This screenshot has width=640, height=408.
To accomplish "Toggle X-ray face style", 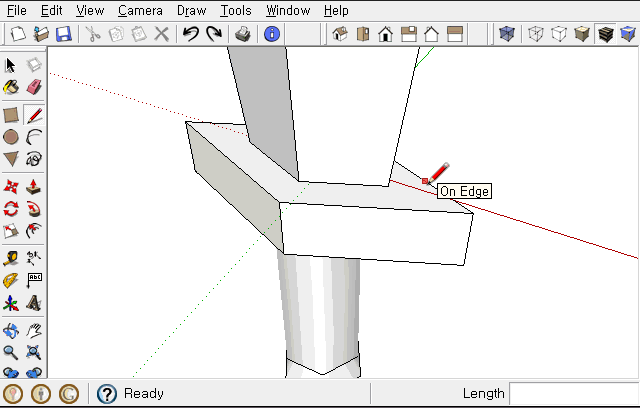I will point(507,34).
